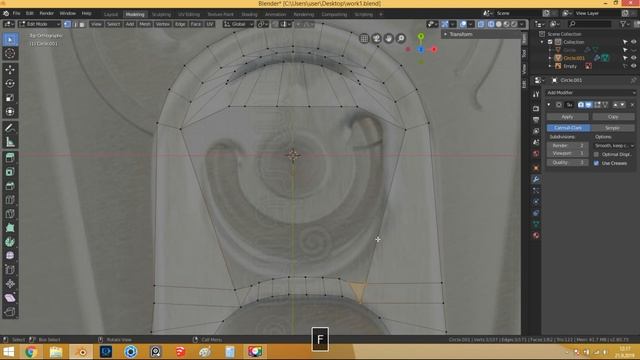
Task: Choose the combined Transform tool
Action: click(10, 111)
